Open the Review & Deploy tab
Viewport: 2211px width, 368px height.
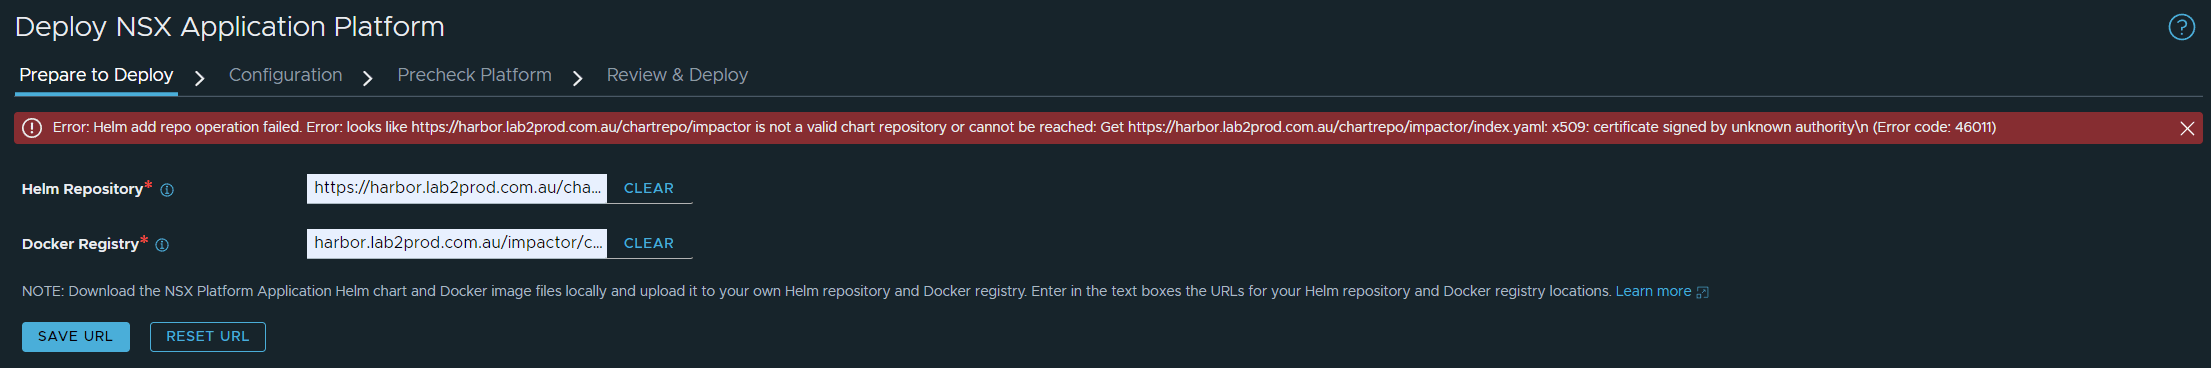click(x=677, y=75)
